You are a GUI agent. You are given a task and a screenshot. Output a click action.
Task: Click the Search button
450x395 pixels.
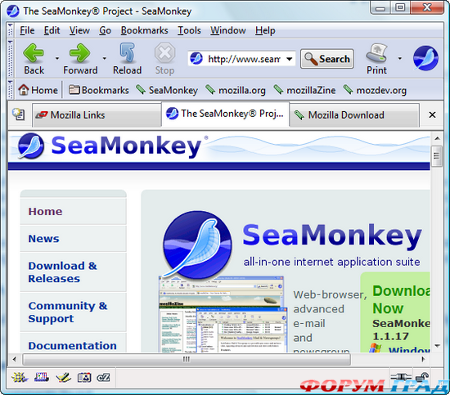(x=327, y=59)
